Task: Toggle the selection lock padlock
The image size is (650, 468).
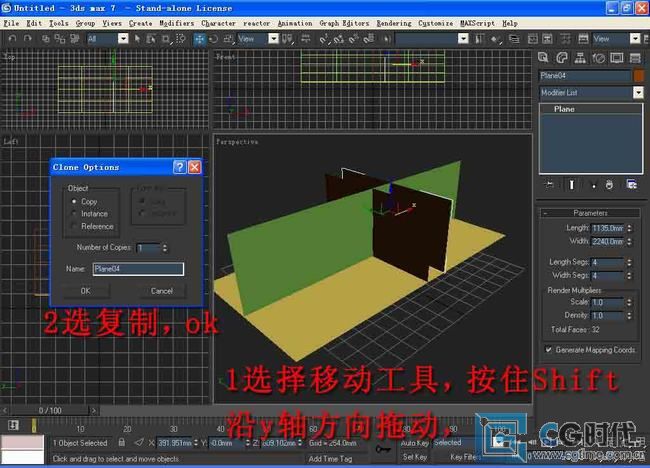Action: coord(121,442)
